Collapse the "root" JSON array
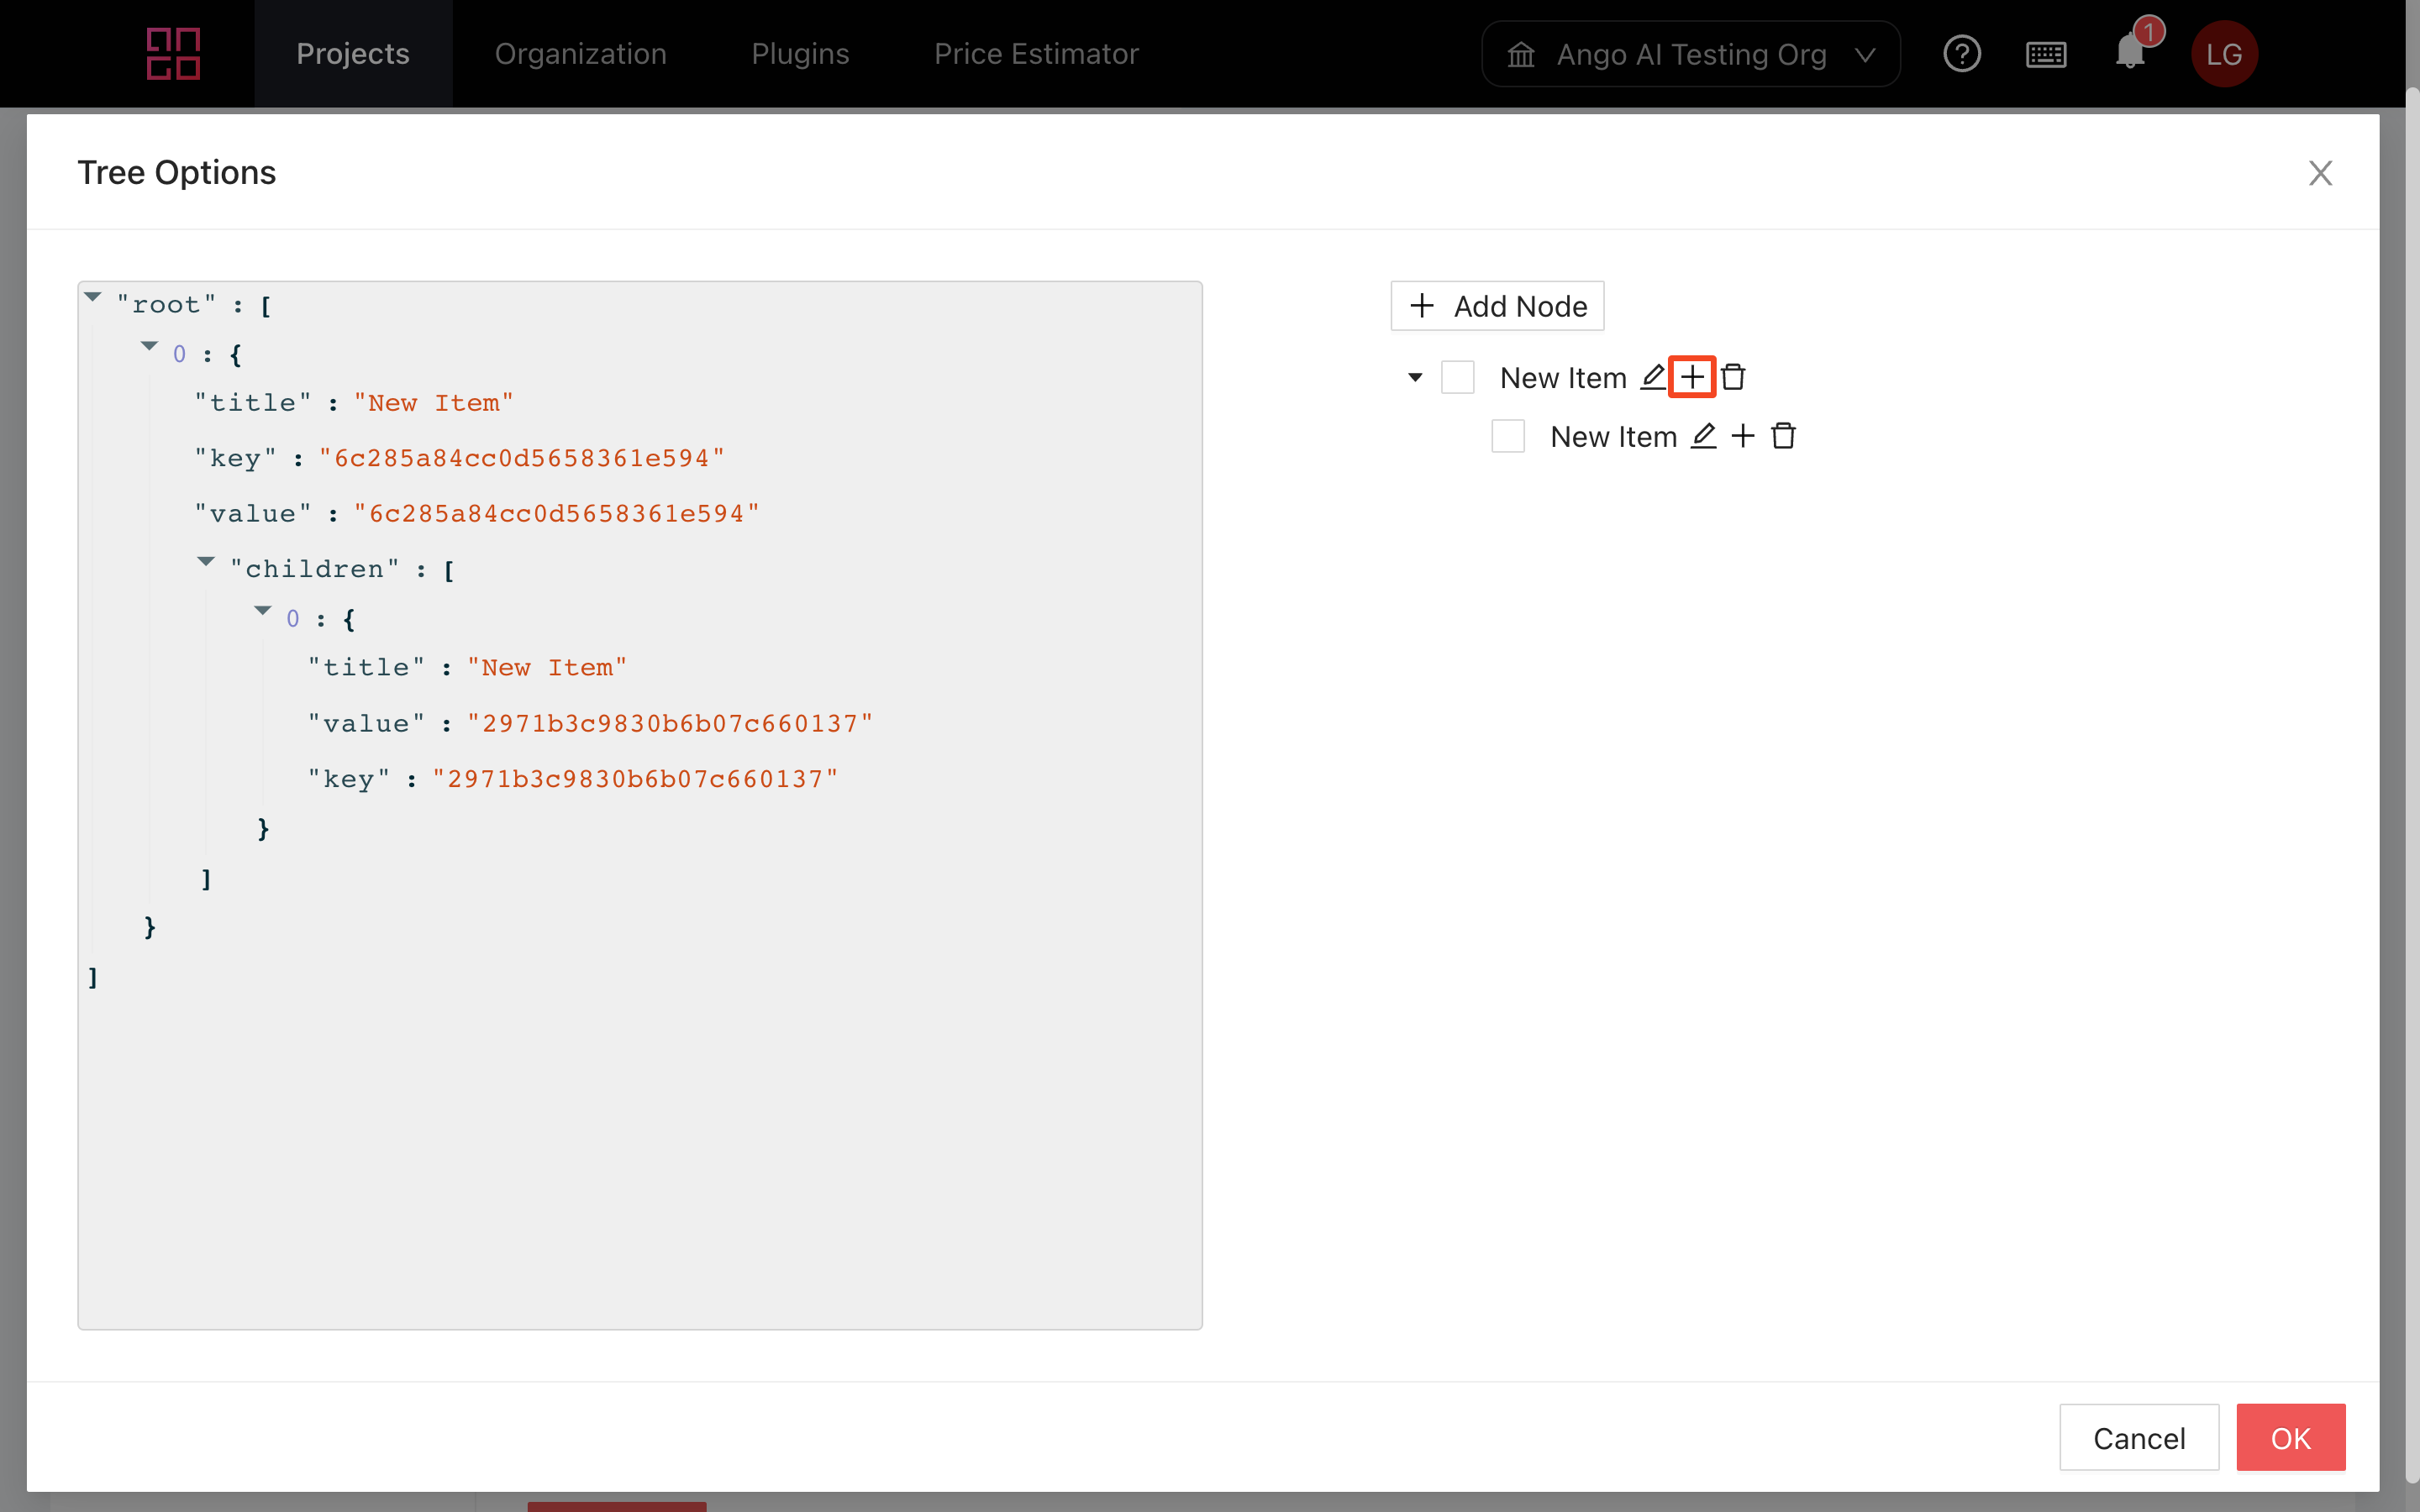The height and width of the screenshot is (1512, 2420). click(x=93, y=297)
